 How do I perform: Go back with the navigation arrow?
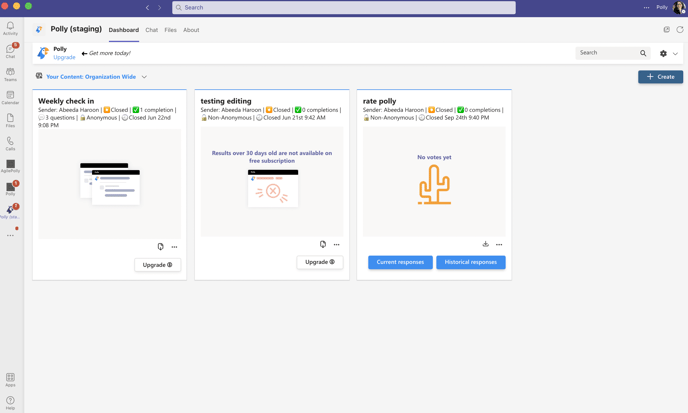click(x=147, y=7)
